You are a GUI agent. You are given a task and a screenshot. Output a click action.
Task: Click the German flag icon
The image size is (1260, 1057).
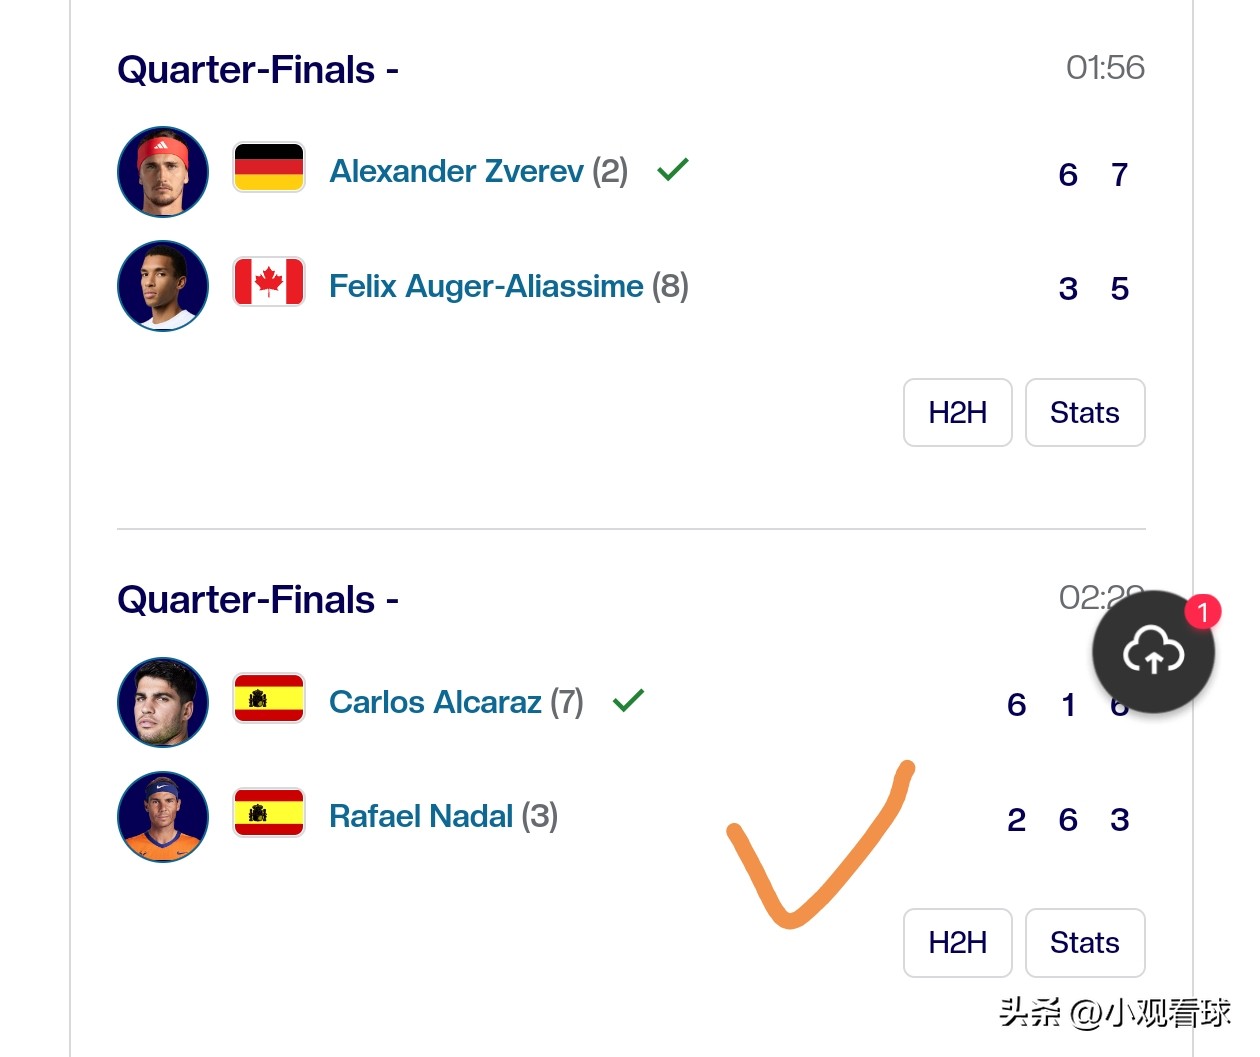coord(269,167)
